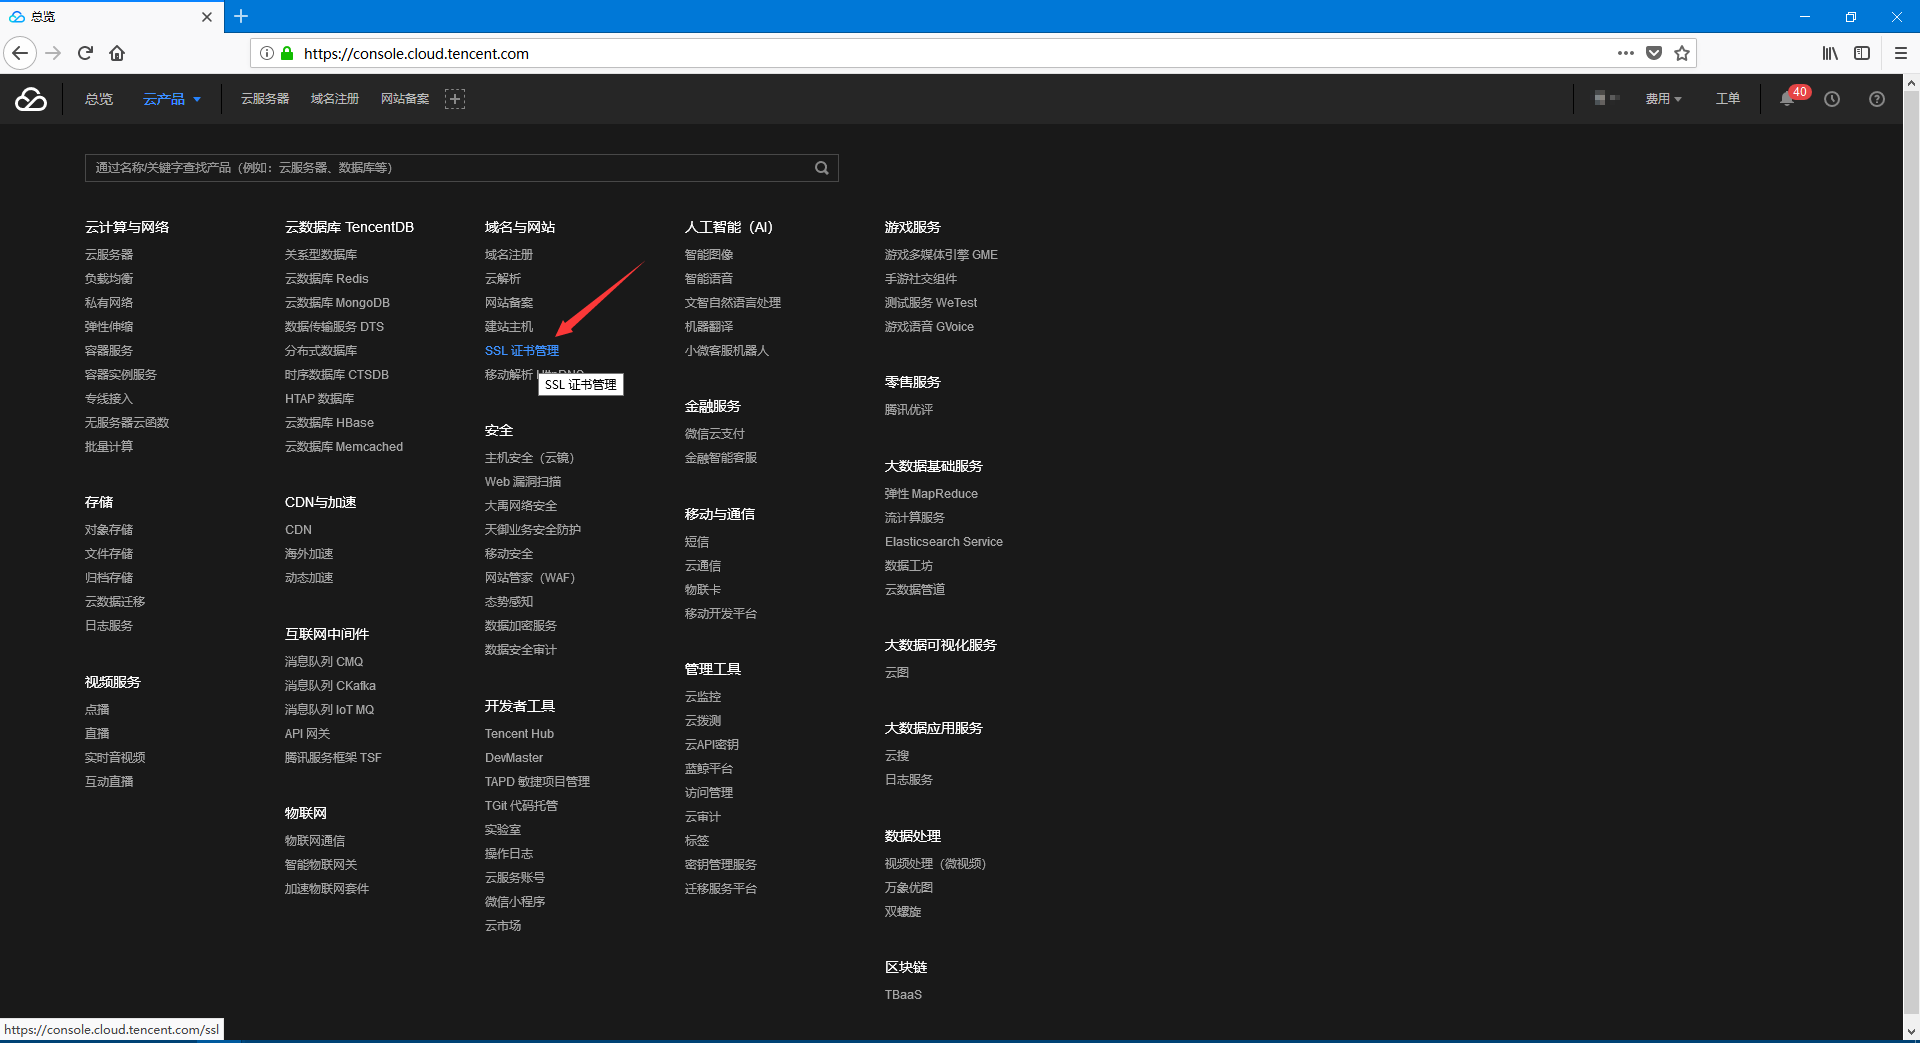Image resolution: width=1920 pixels, height=1043 pixels.
Task: Open 弹性 MapReduce link
Action: pos(931,494)
